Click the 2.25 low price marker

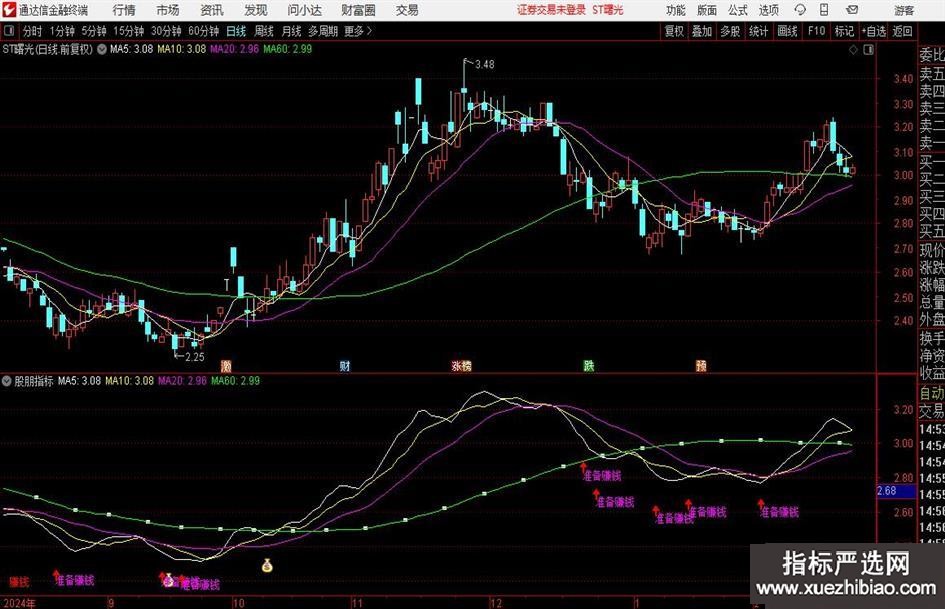(x=195, y=356)
